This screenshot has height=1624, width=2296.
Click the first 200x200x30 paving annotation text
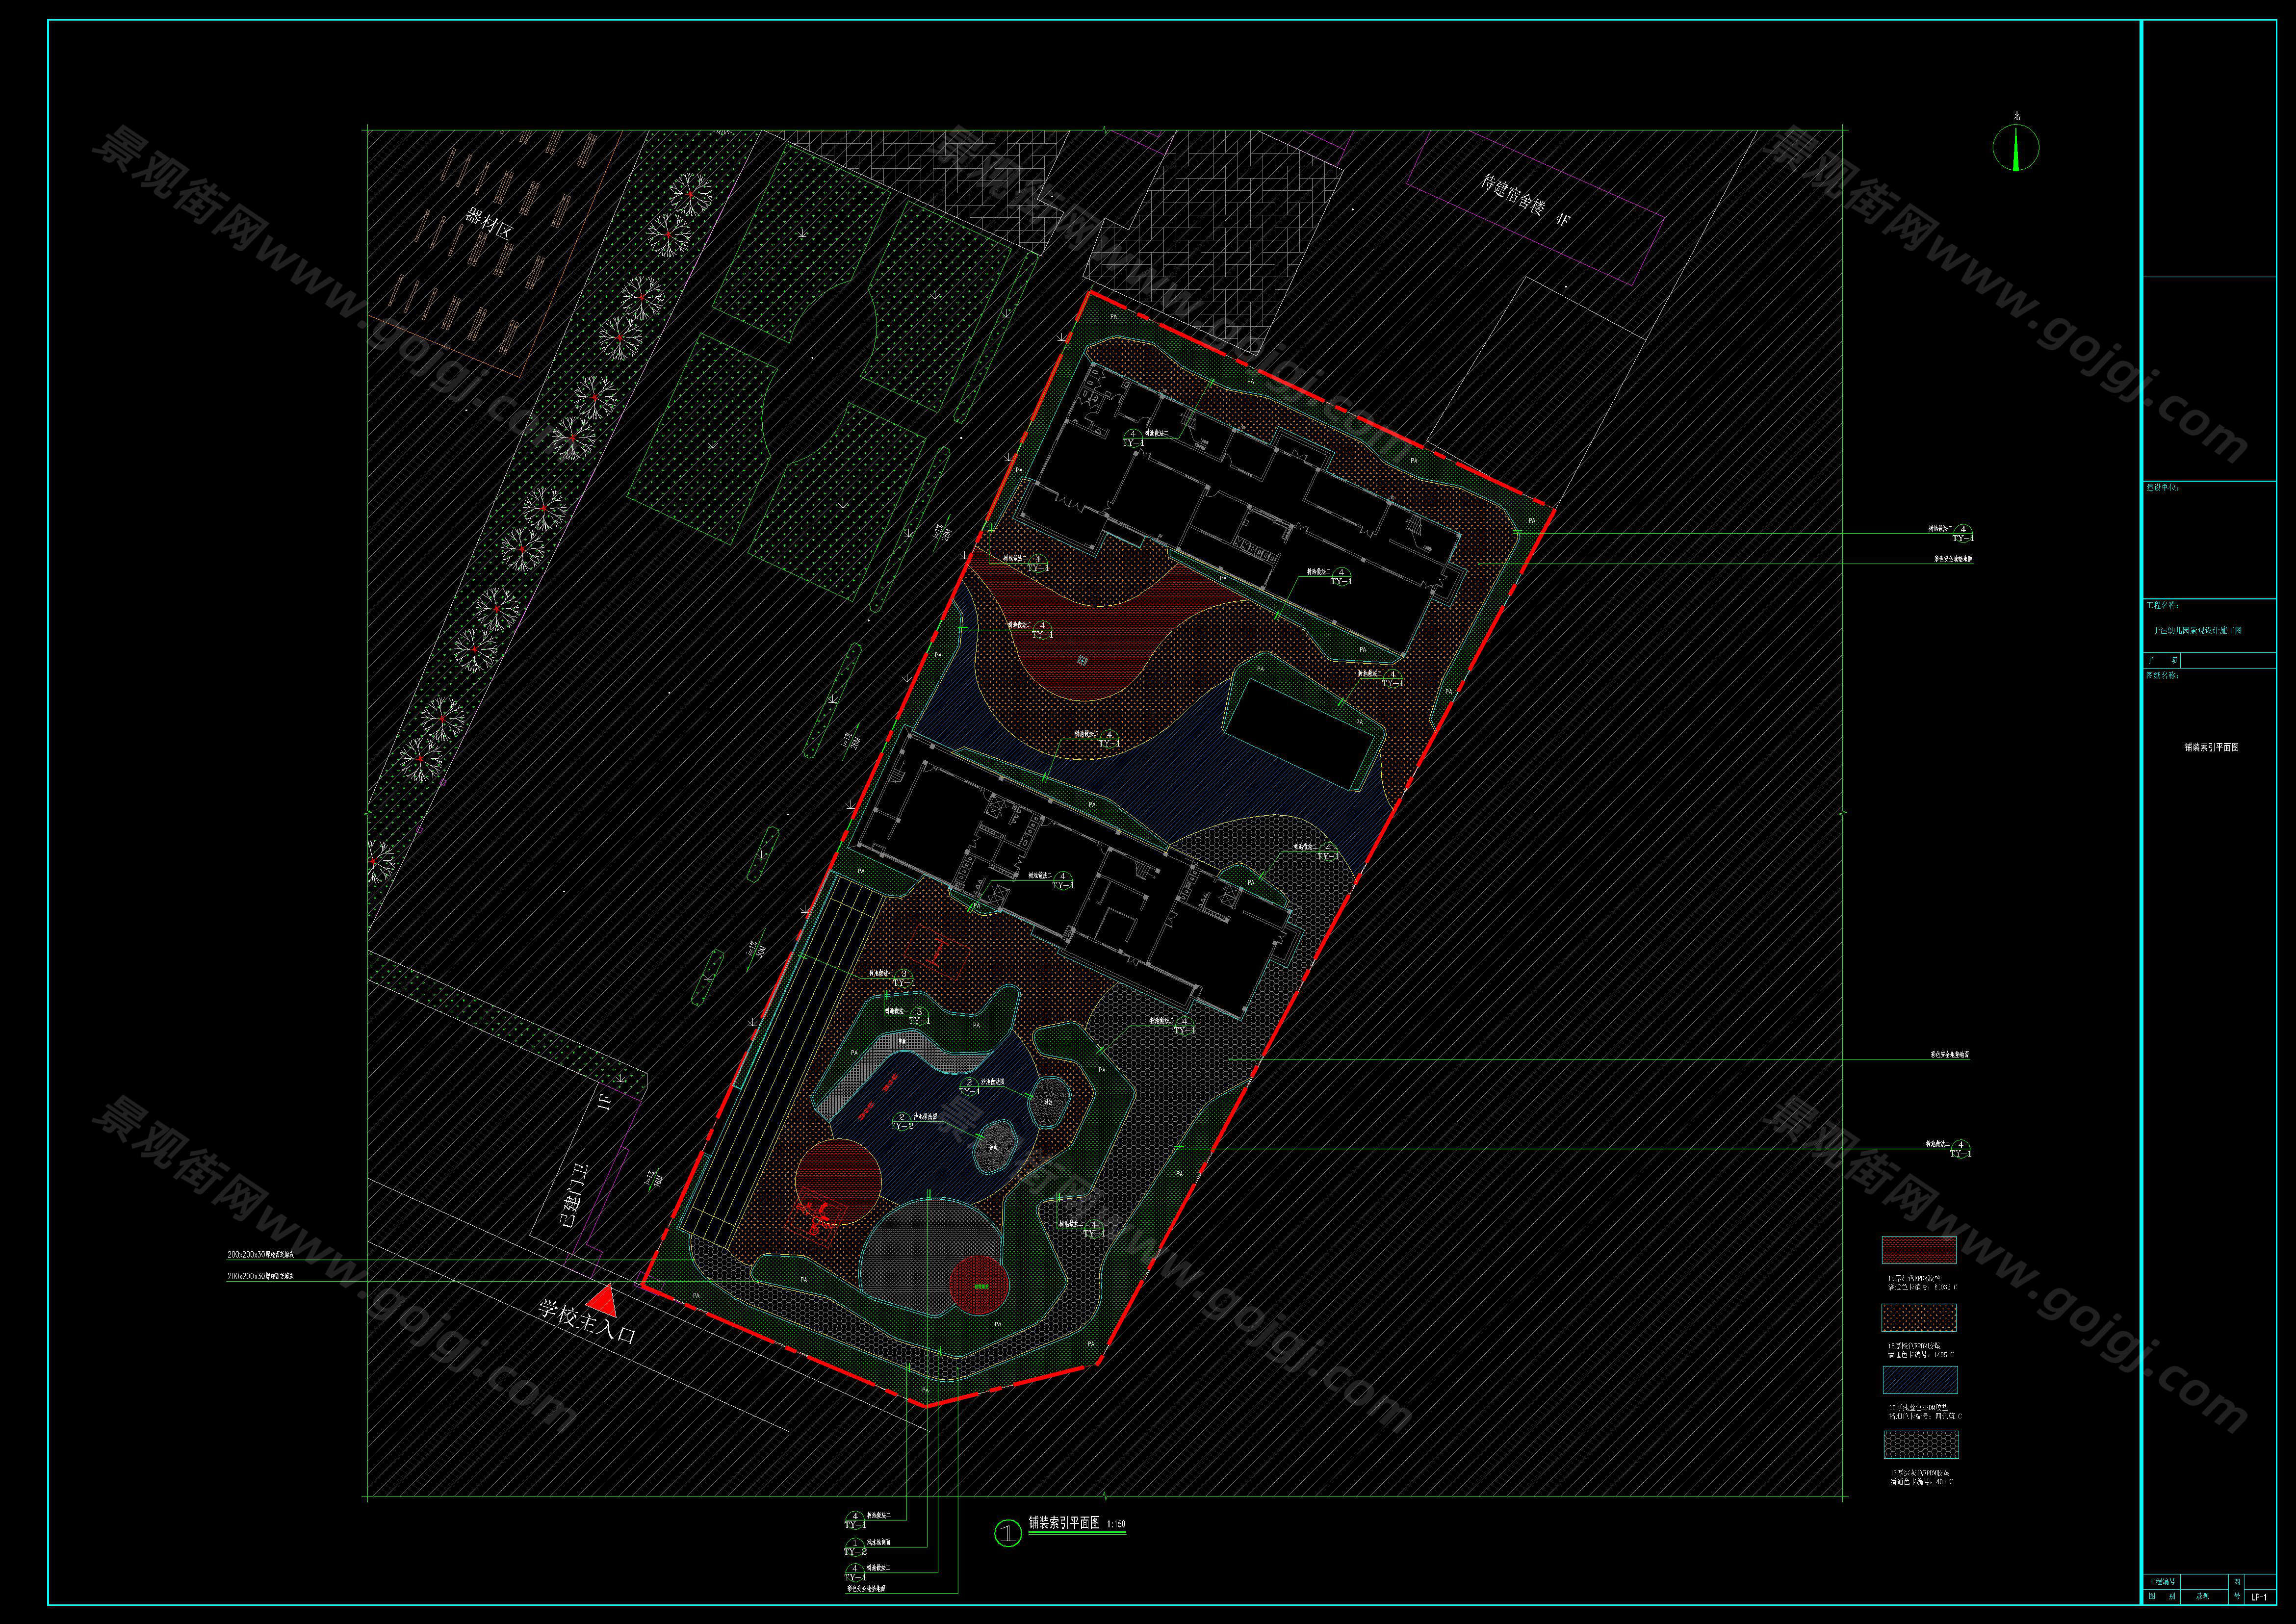(260, 1254)
